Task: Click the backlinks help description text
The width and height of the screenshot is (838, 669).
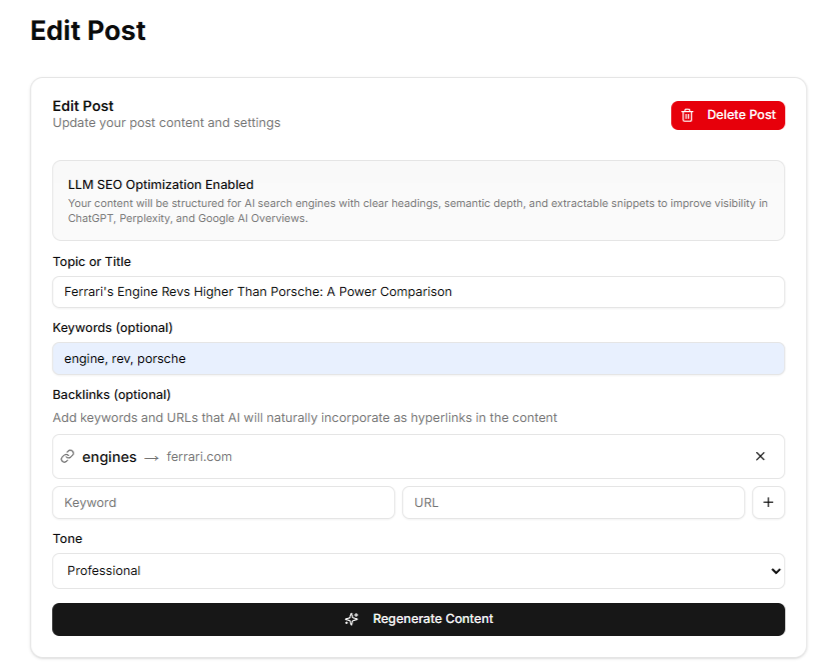Action: pyautogui.click(x=305, y=418)
